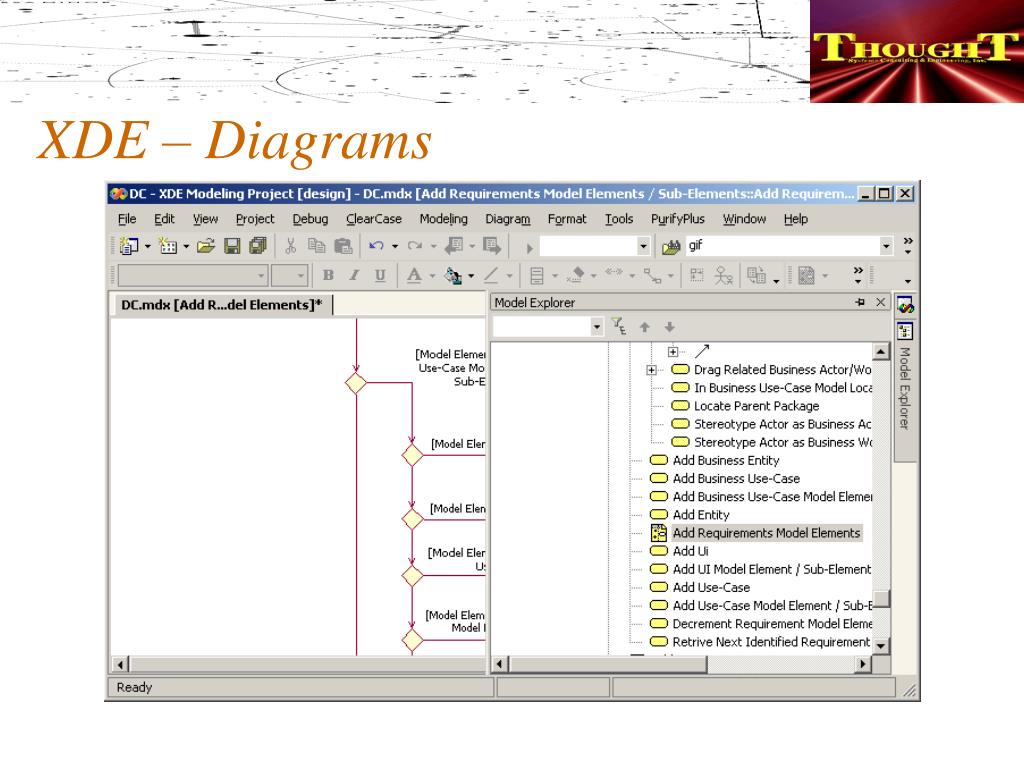Open the ClearCase menu
1024x768 pixels.
click(374, 219)
